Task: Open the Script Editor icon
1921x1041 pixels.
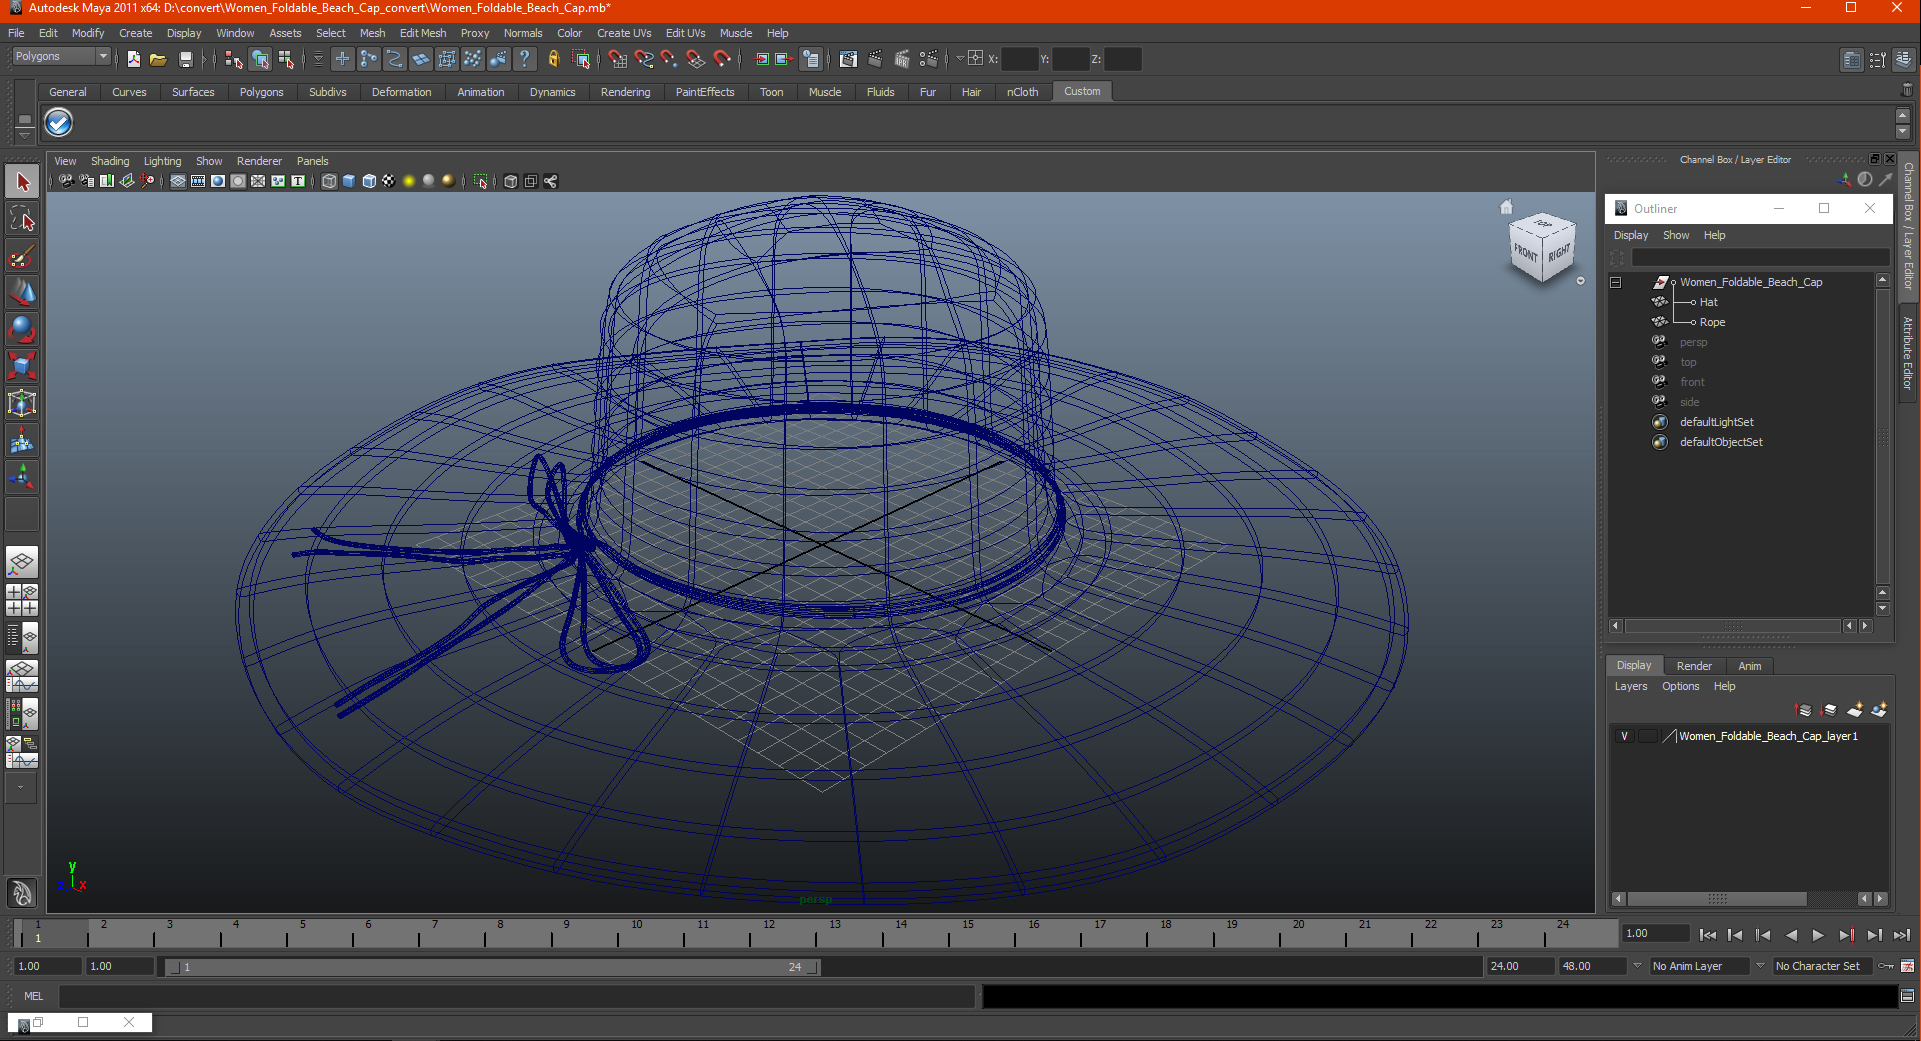Action: pos(1907,996)
